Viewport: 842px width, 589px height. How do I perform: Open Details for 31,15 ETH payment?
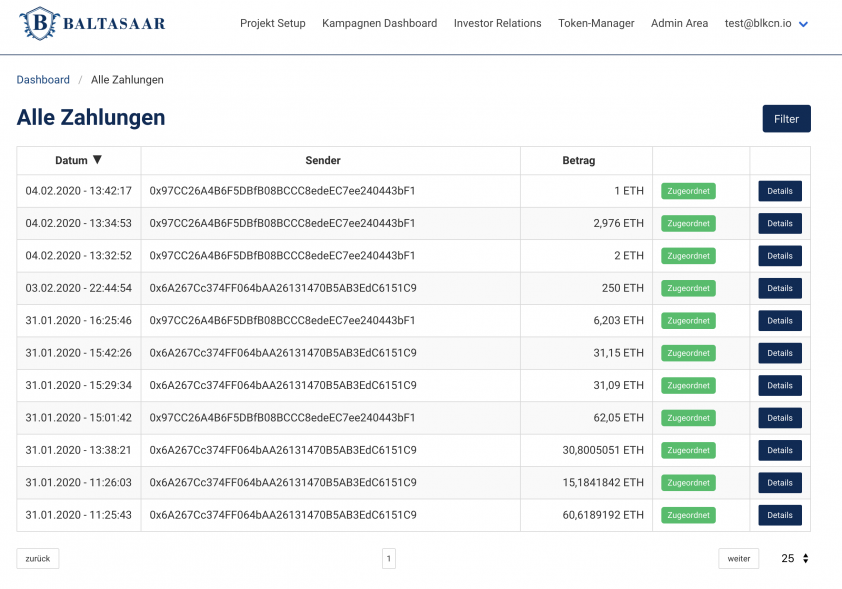pyautogui.click(x=780, y=353)
